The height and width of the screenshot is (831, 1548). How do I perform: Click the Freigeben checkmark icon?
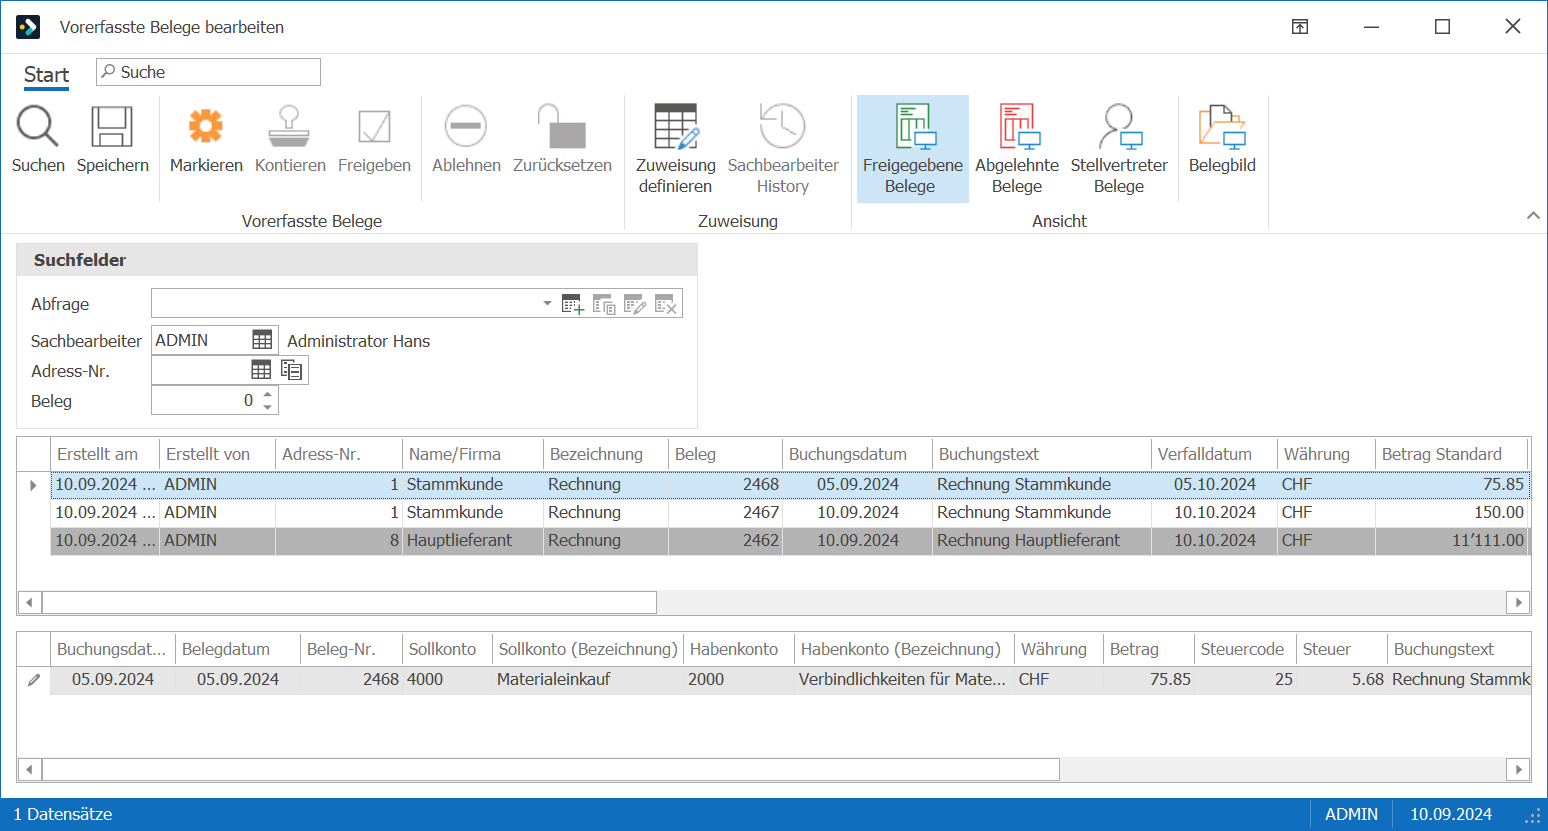click(x=374, y=127)
